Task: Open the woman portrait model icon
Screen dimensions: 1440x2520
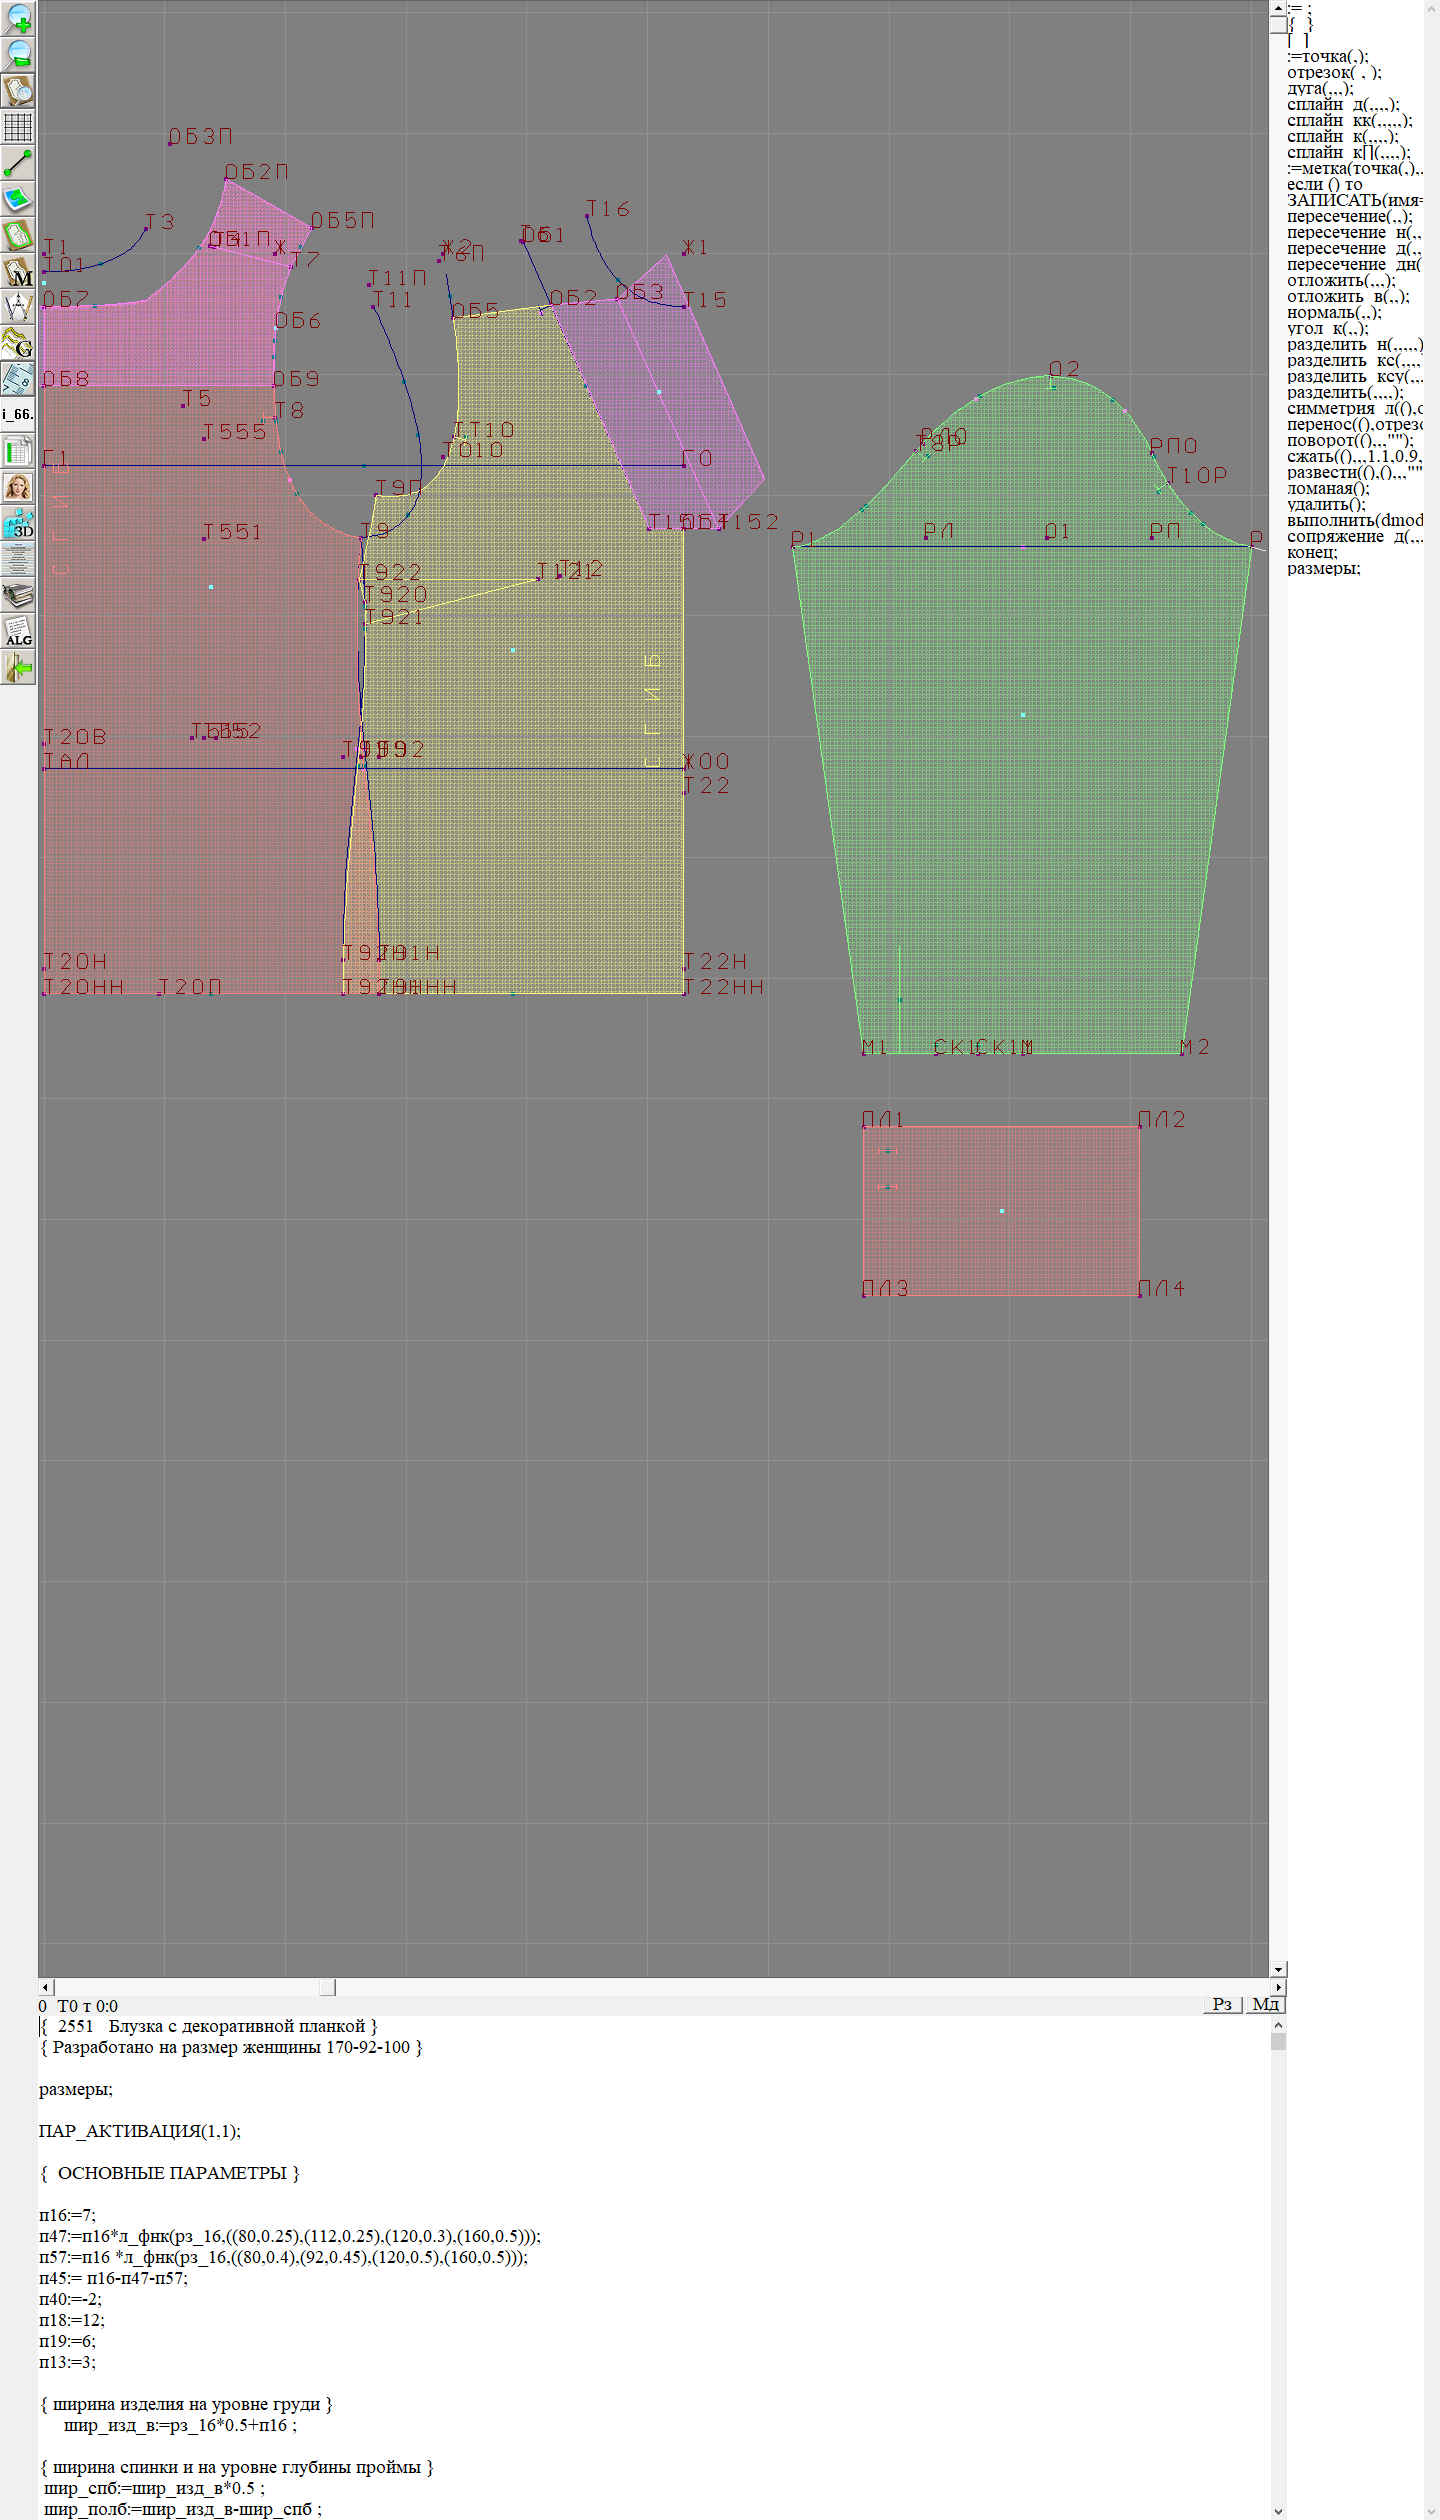Action: (x=18, y=488)
